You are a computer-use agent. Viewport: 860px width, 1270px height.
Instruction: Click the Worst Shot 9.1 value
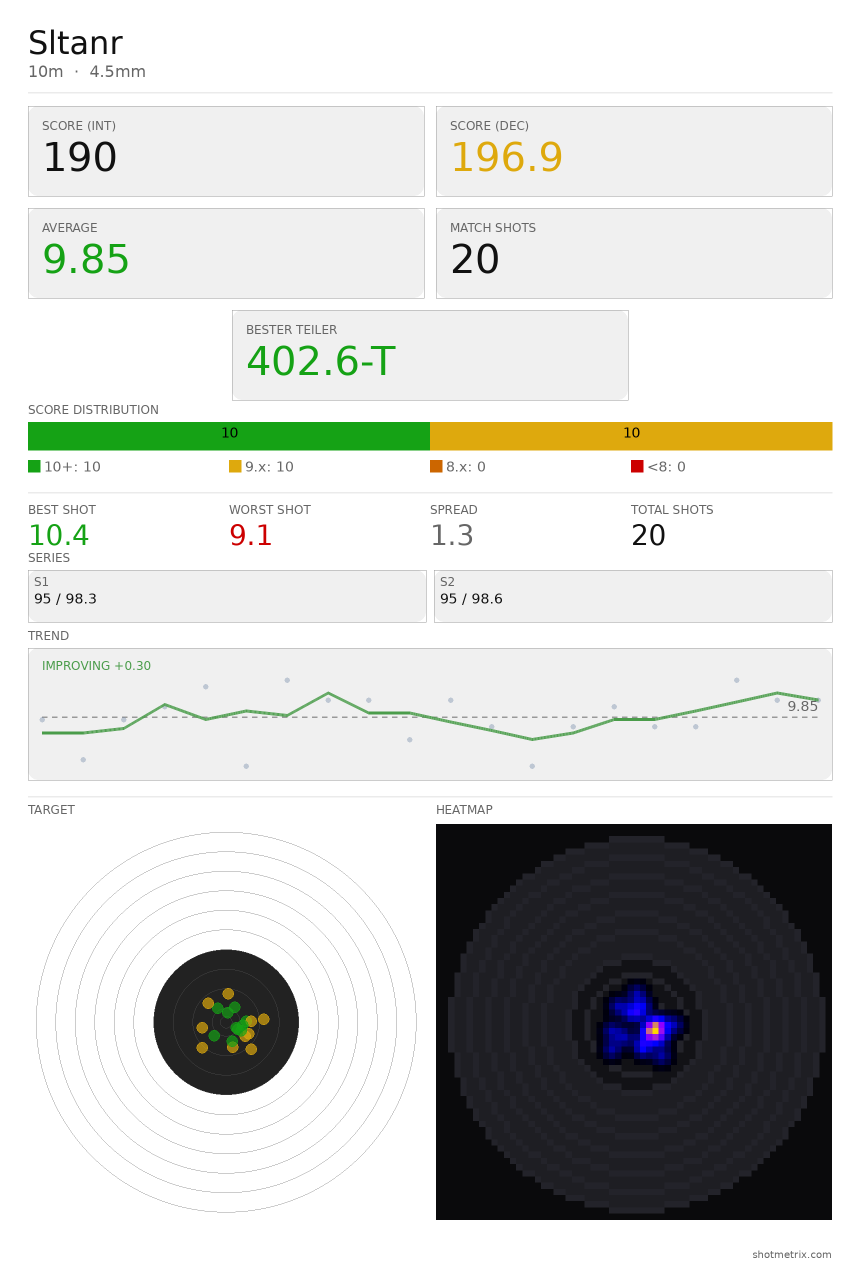251,537
